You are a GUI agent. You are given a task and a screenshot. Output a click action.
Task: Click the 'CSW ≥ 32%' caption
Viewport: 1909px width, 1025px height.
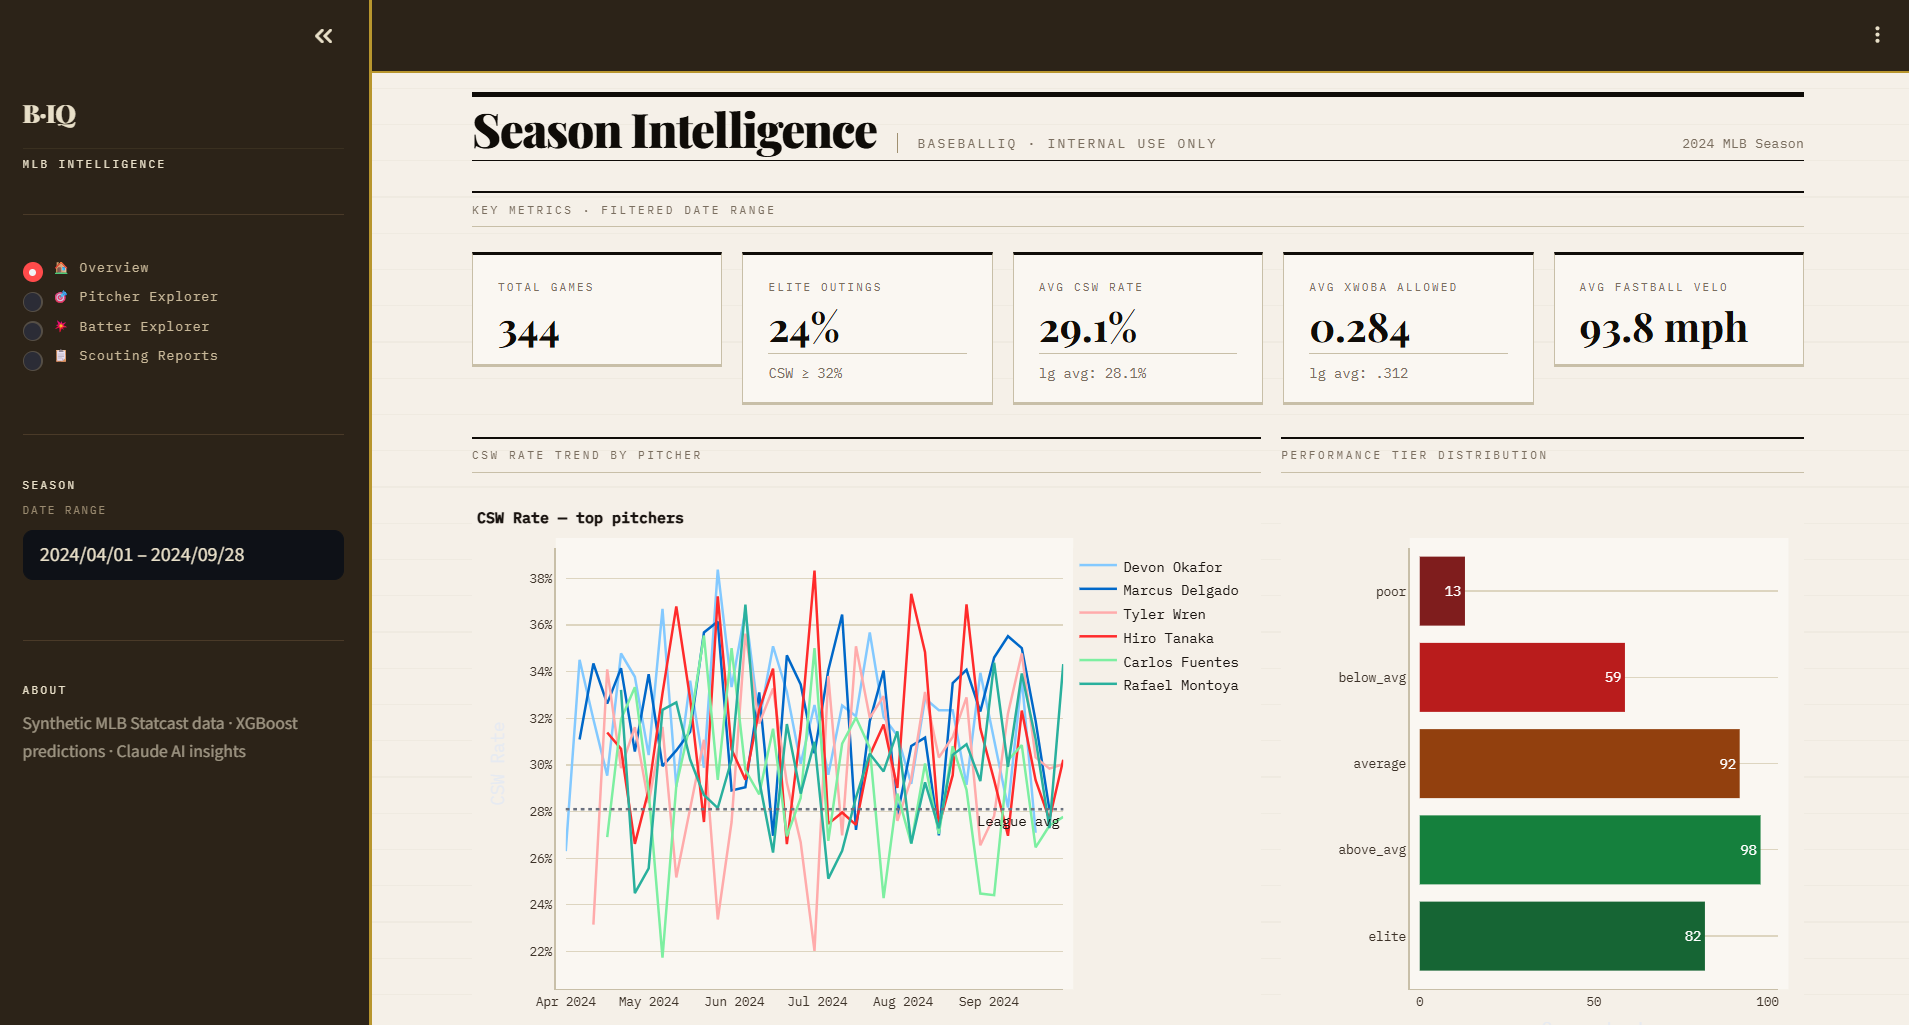[805, 374]
